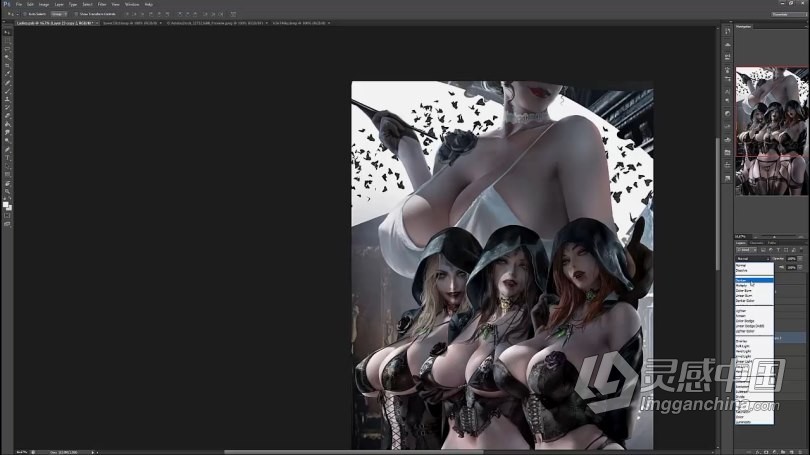Screen dimensions: 810x455
Task: Select the Healing Brush tool
Action: [7, 82]
